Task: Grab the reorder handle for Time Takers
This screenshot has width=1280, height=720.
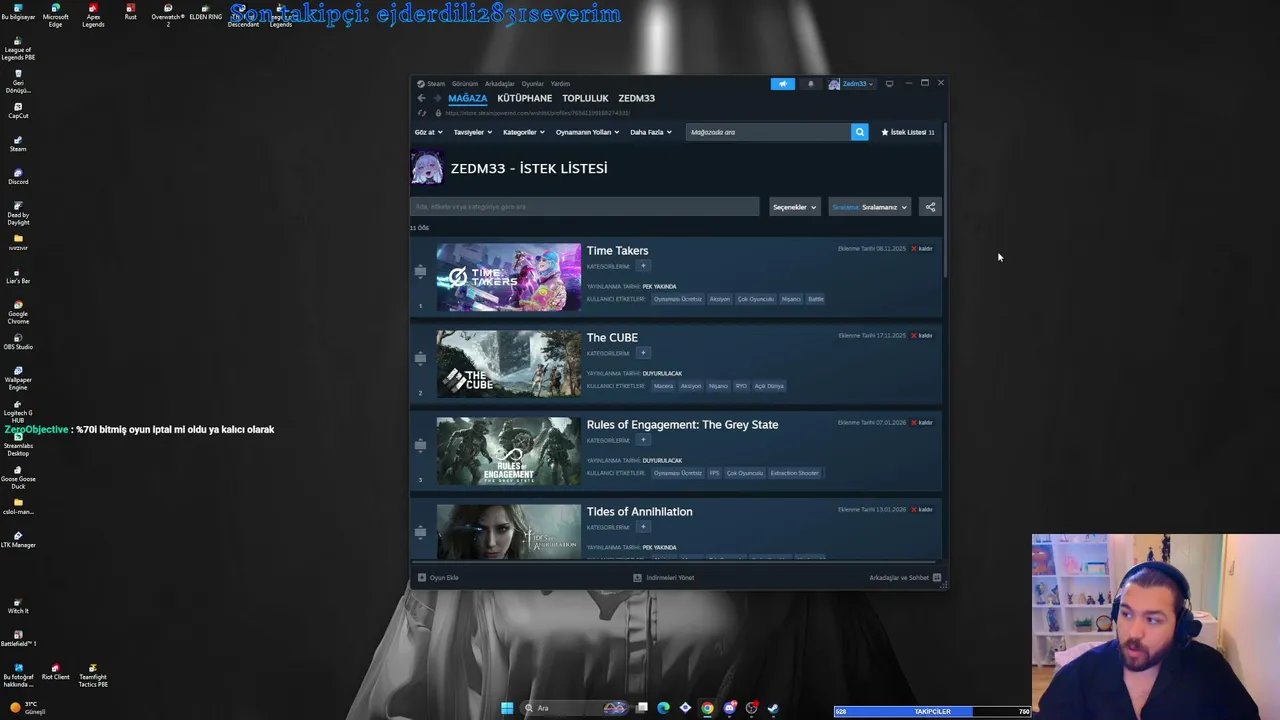Action: [x=420, y=271]
